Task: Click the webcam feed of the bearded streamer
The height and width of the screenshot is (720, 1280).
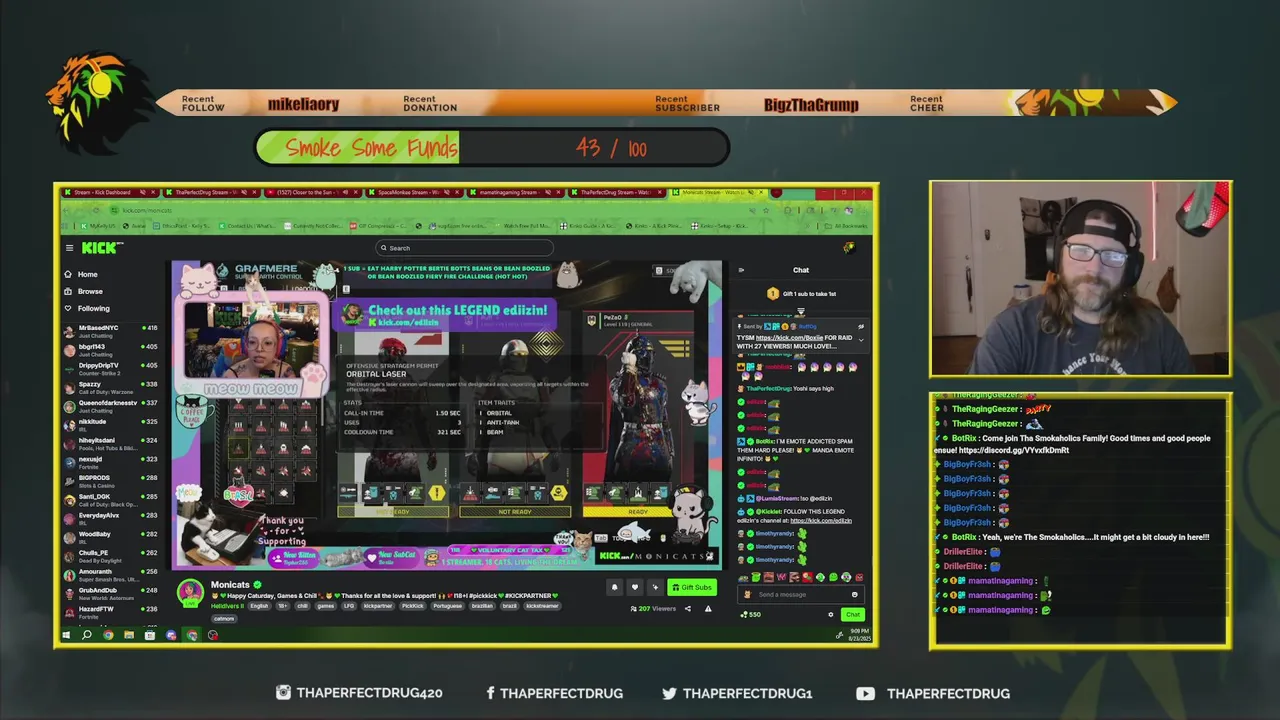Action: pyautogui.click(x=1081, y=279)
